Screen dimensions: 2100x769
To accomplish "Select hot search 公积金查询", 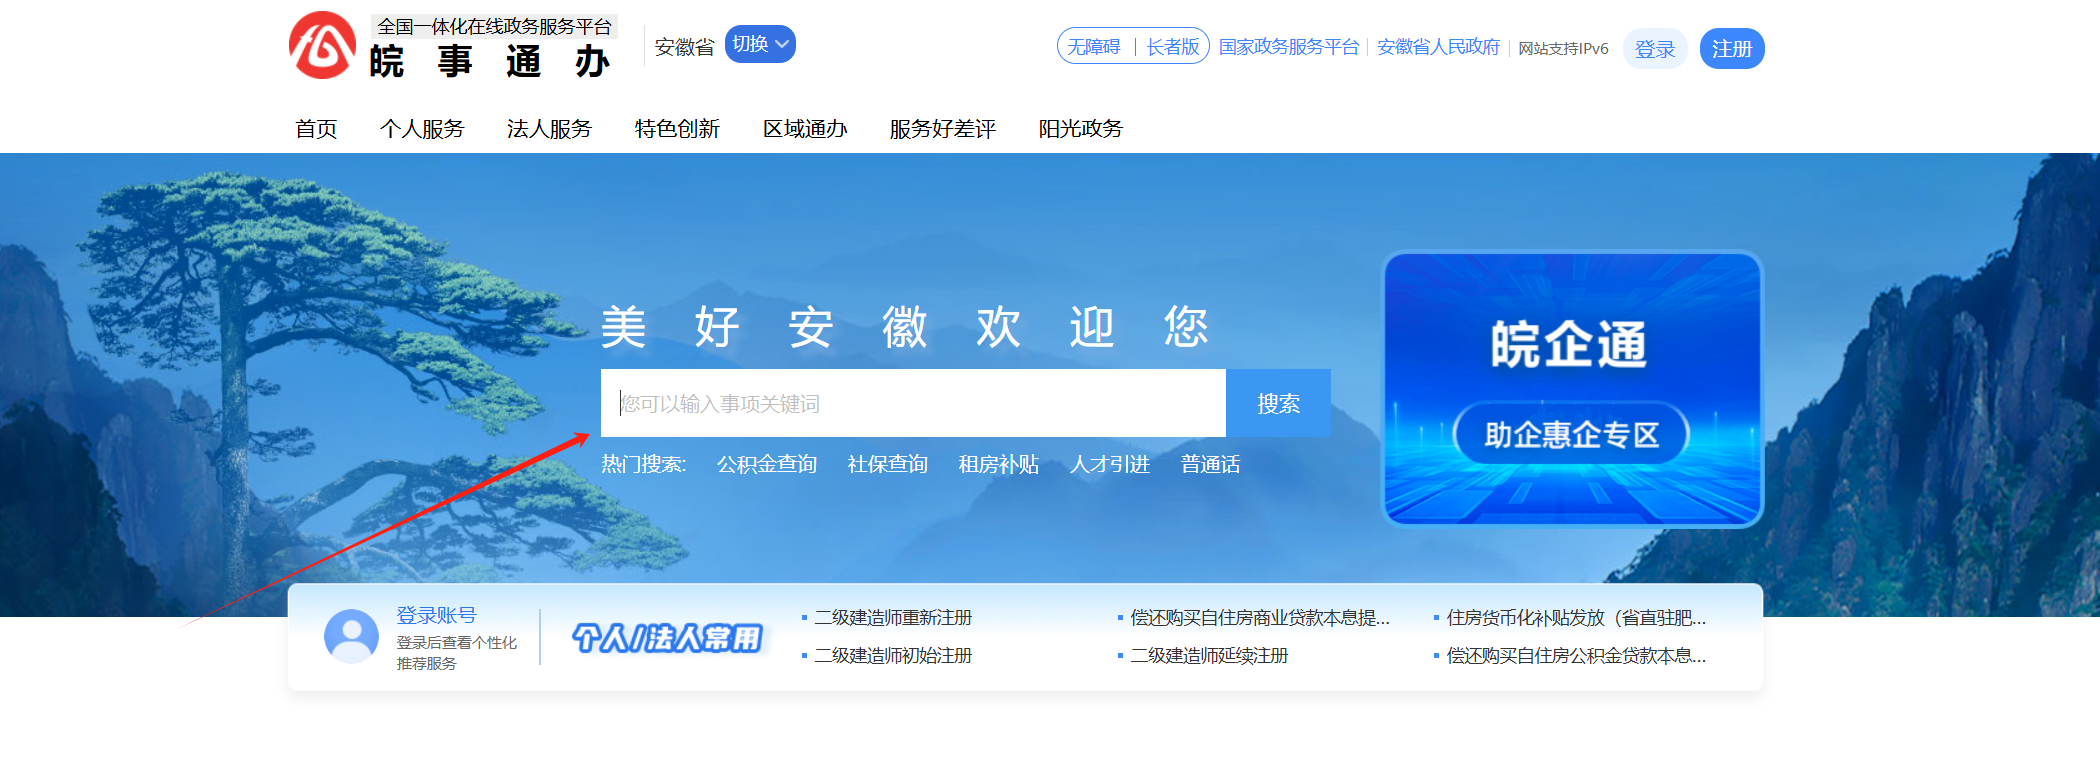I will tap(766, 464).
